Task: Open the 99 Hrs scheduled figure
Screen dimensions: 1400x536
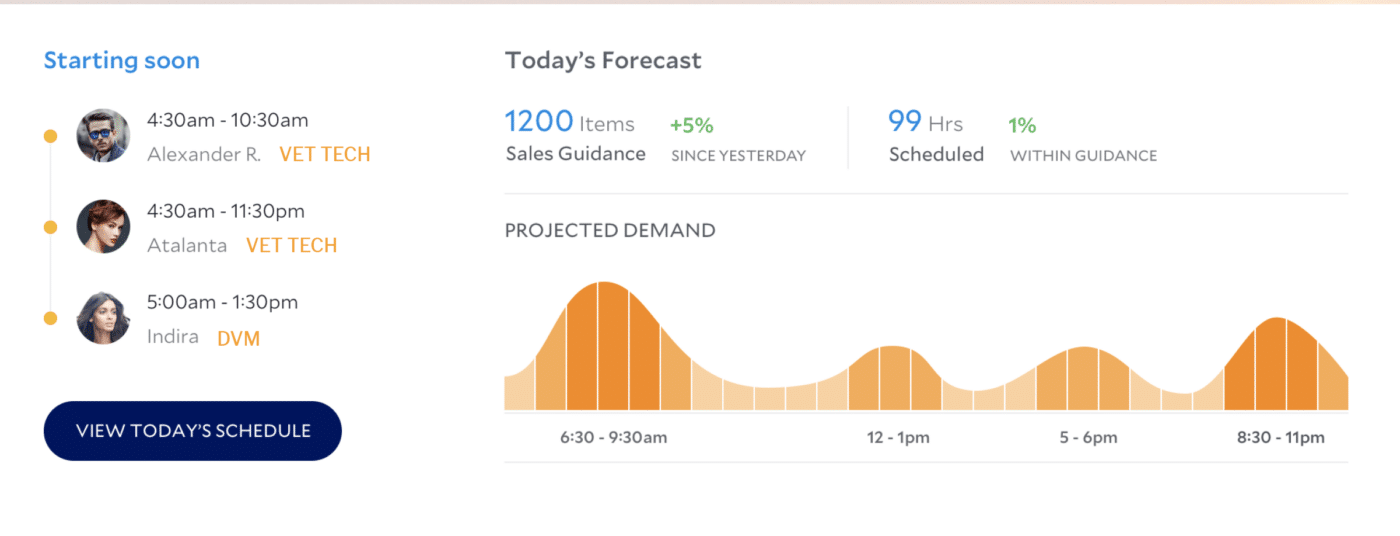Action: click(926, 122)
